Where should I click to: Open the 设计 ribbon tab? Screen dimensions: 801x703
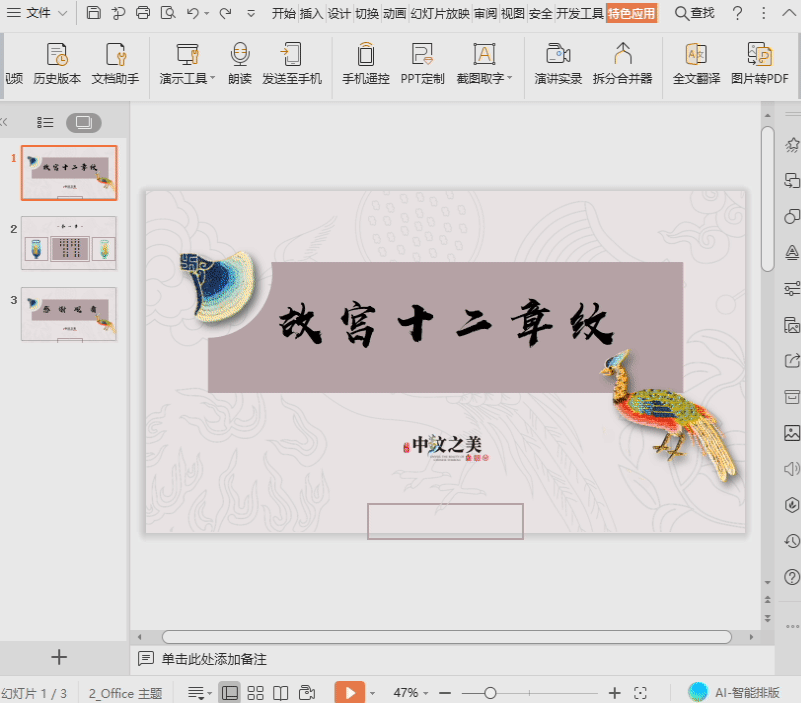tap(339, 13)
